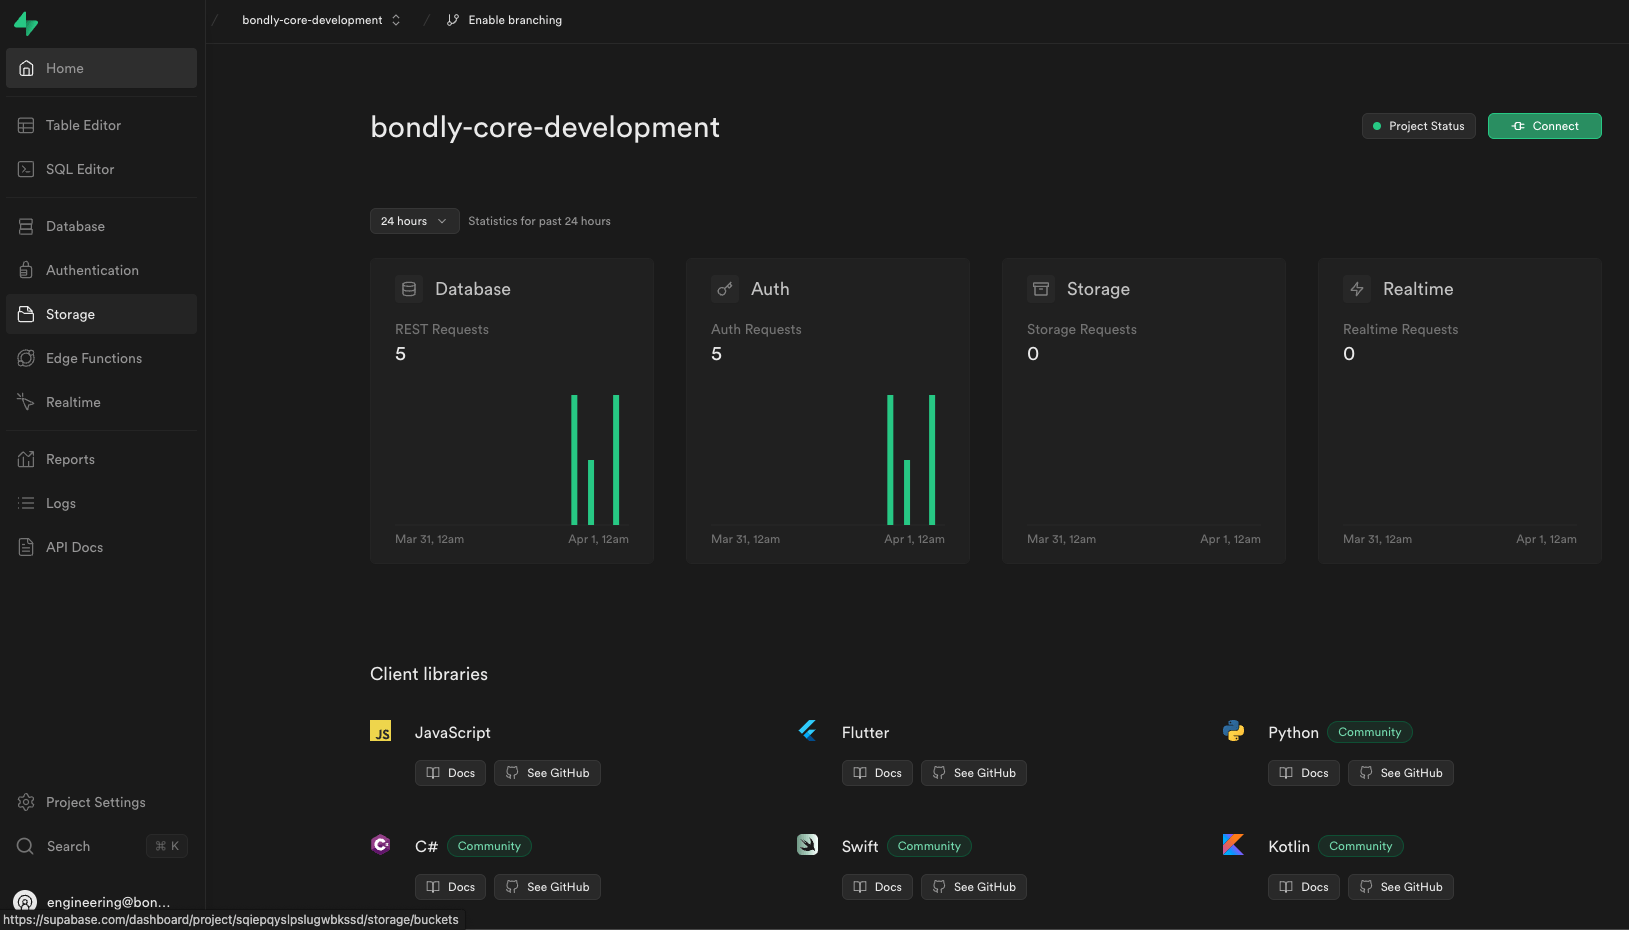
Task: Open Edge Functions from sidebar
Action: point(101,358)
